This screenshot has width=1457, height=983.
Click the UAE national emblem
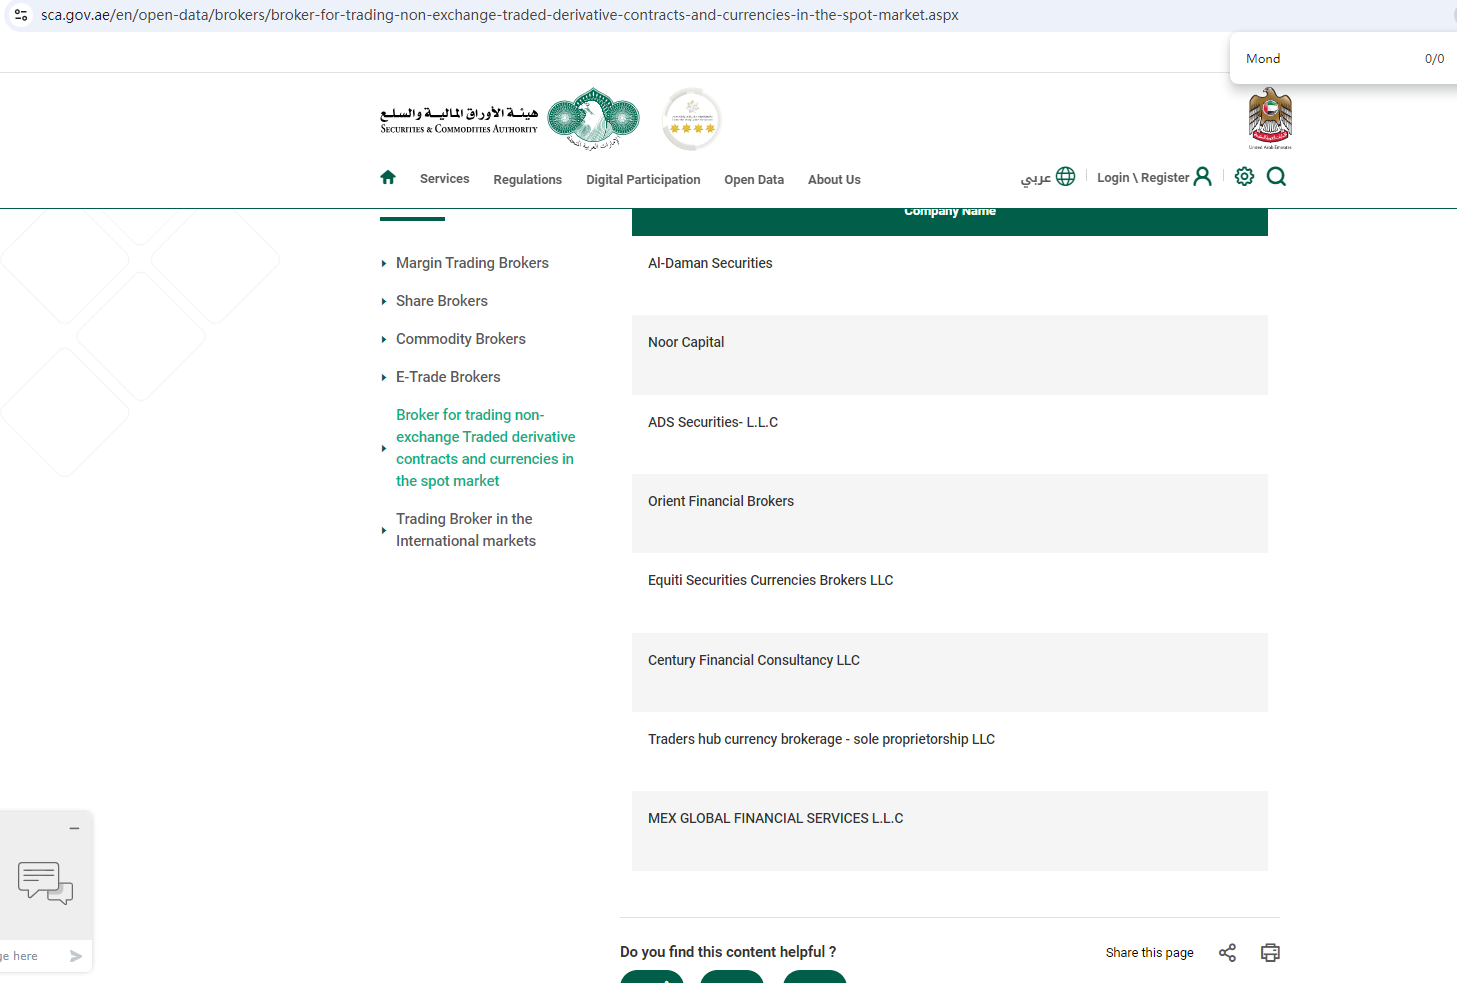click(x=1270, y=118)
